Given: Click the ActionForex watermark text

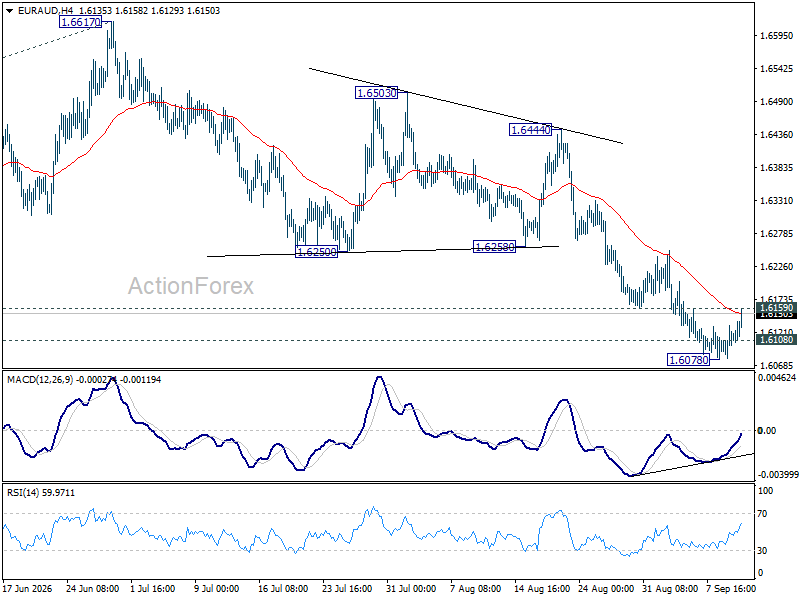Looking at the screenshot, I should pos(191,286).
